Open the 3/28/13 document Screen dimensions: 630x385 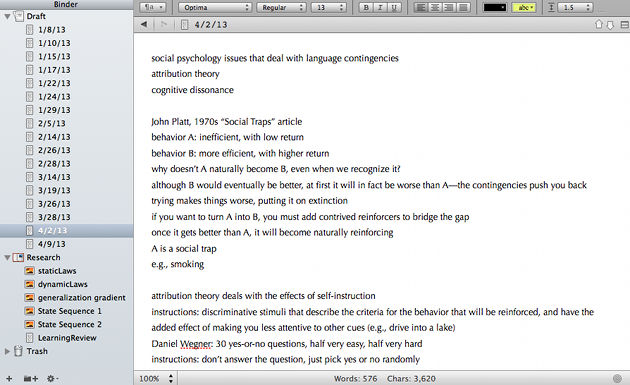click(54, 217)
